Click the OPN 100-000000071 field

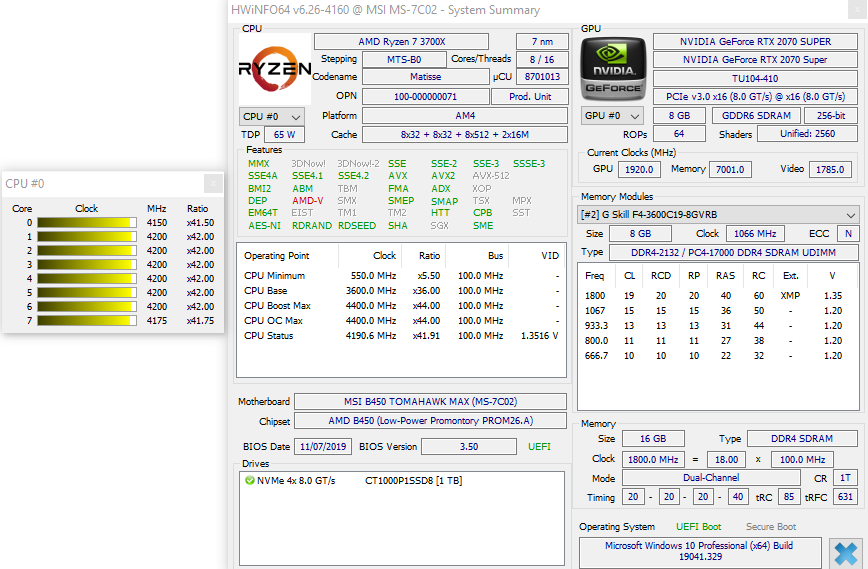(x=425, y=96)
